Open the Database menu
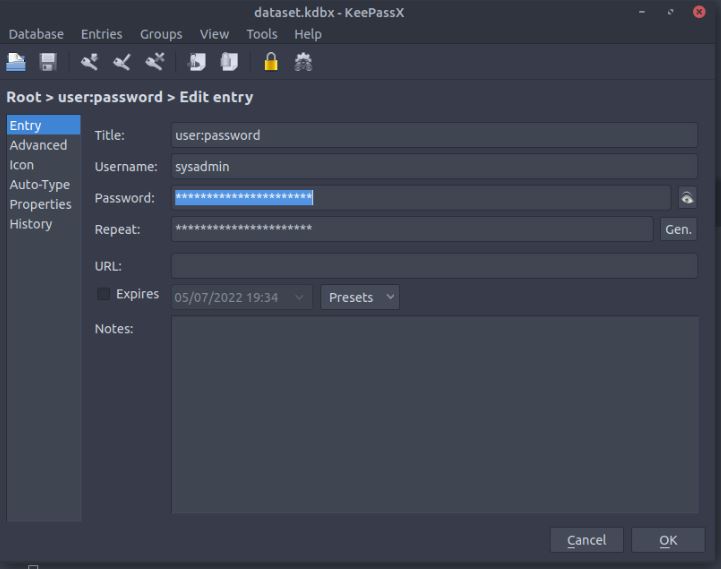The image size is (721, 569). [36, 34]
